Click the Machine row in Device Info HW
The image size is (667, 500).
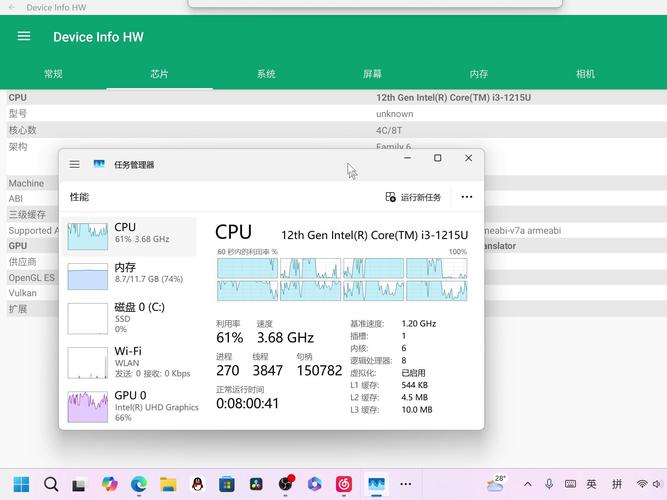pyautogui.click(x=33, y=183)
